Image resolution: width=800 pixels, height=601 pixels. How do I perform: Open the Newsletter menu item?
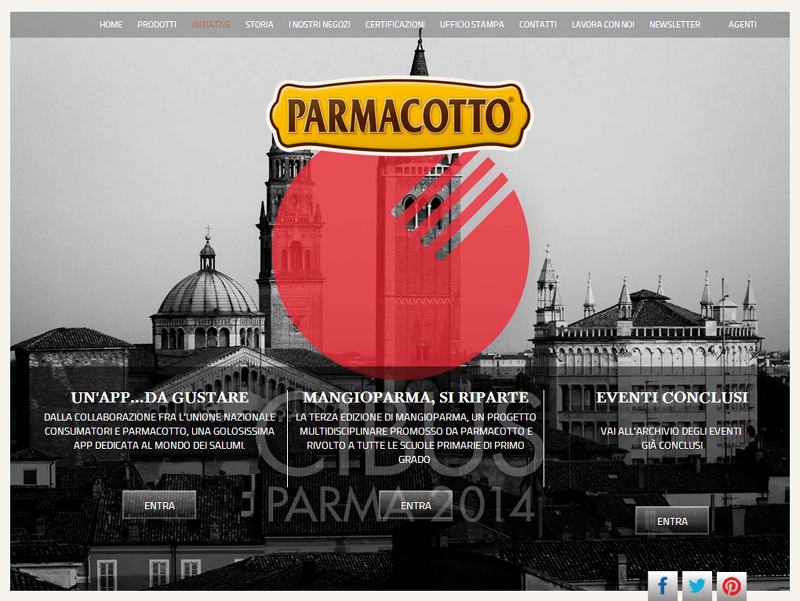674,24
